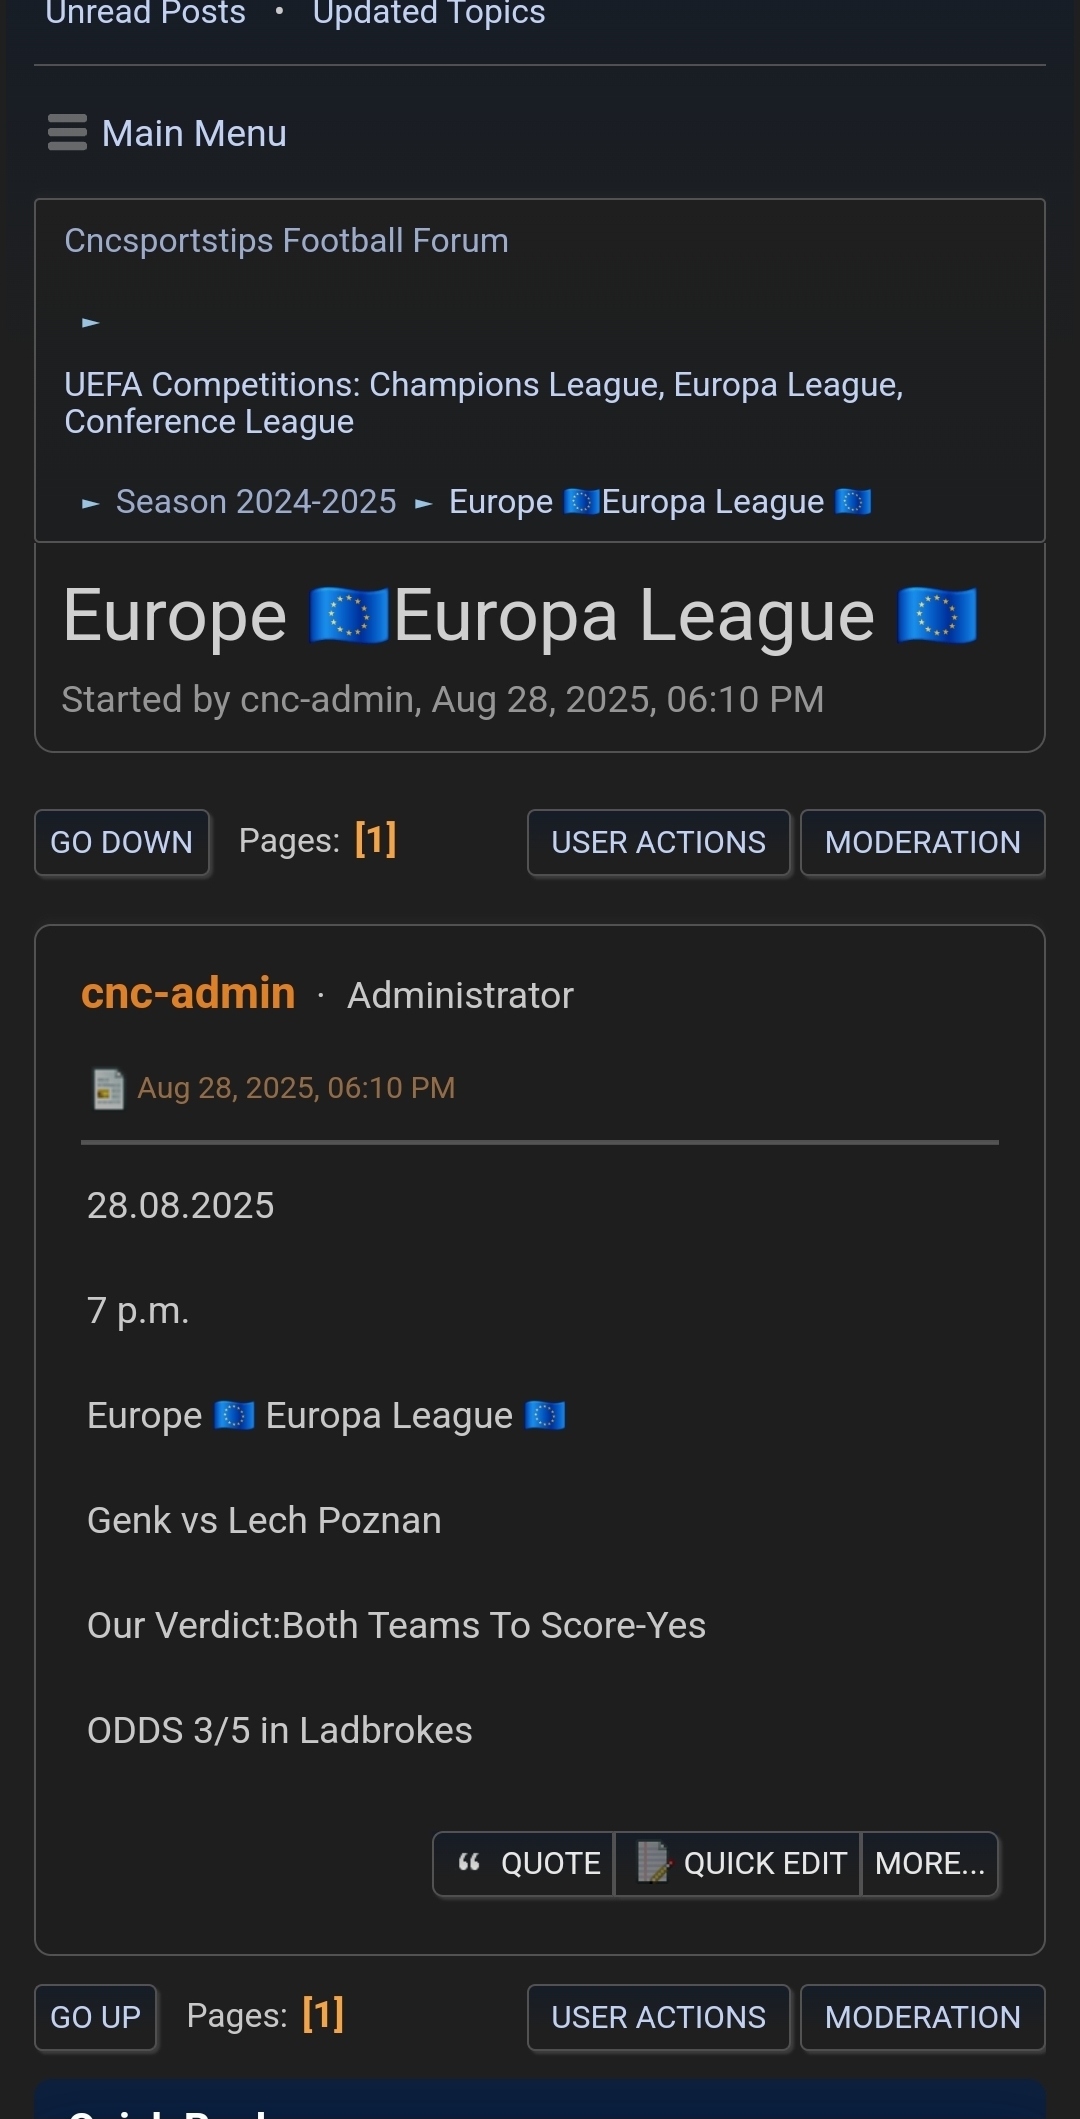The image size is (1080, 2119).
Task: Click the post document icon beside date
Action: point(108,1089)
